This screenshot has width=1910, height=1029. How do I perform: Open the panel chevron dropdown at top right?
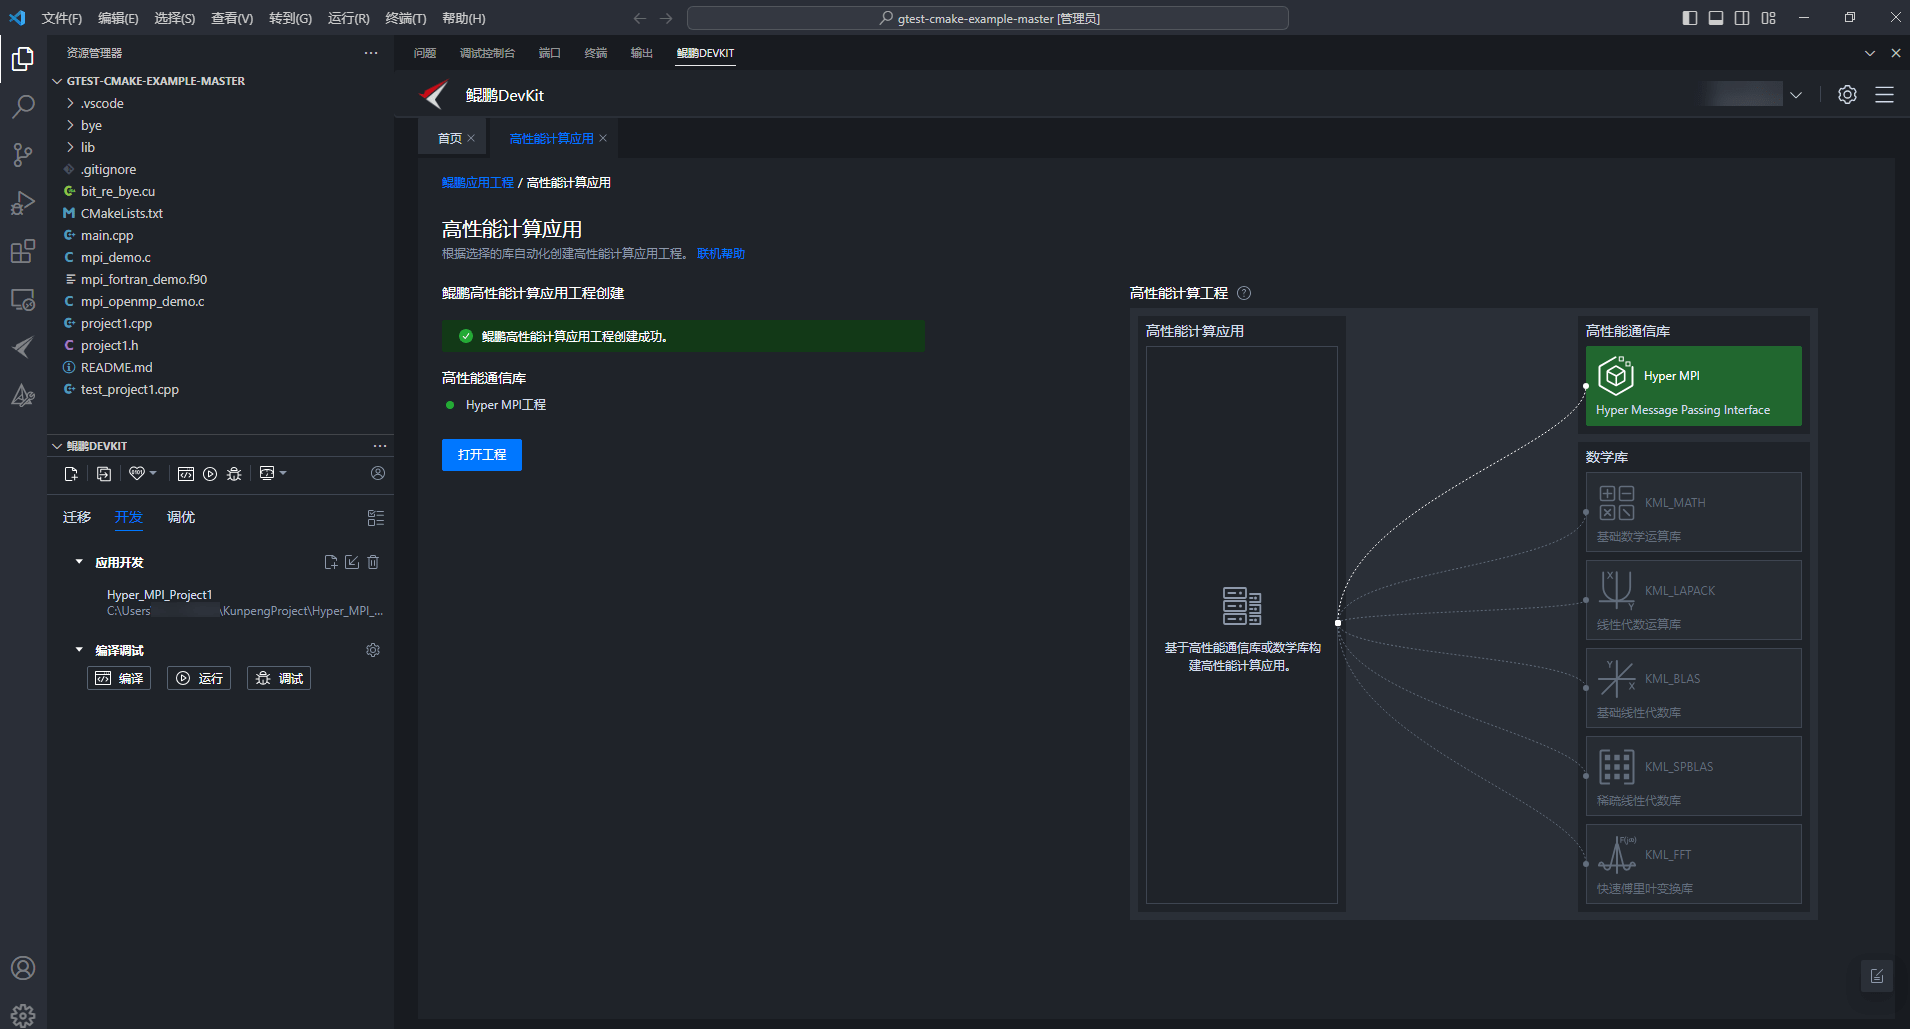(1870, 53)
